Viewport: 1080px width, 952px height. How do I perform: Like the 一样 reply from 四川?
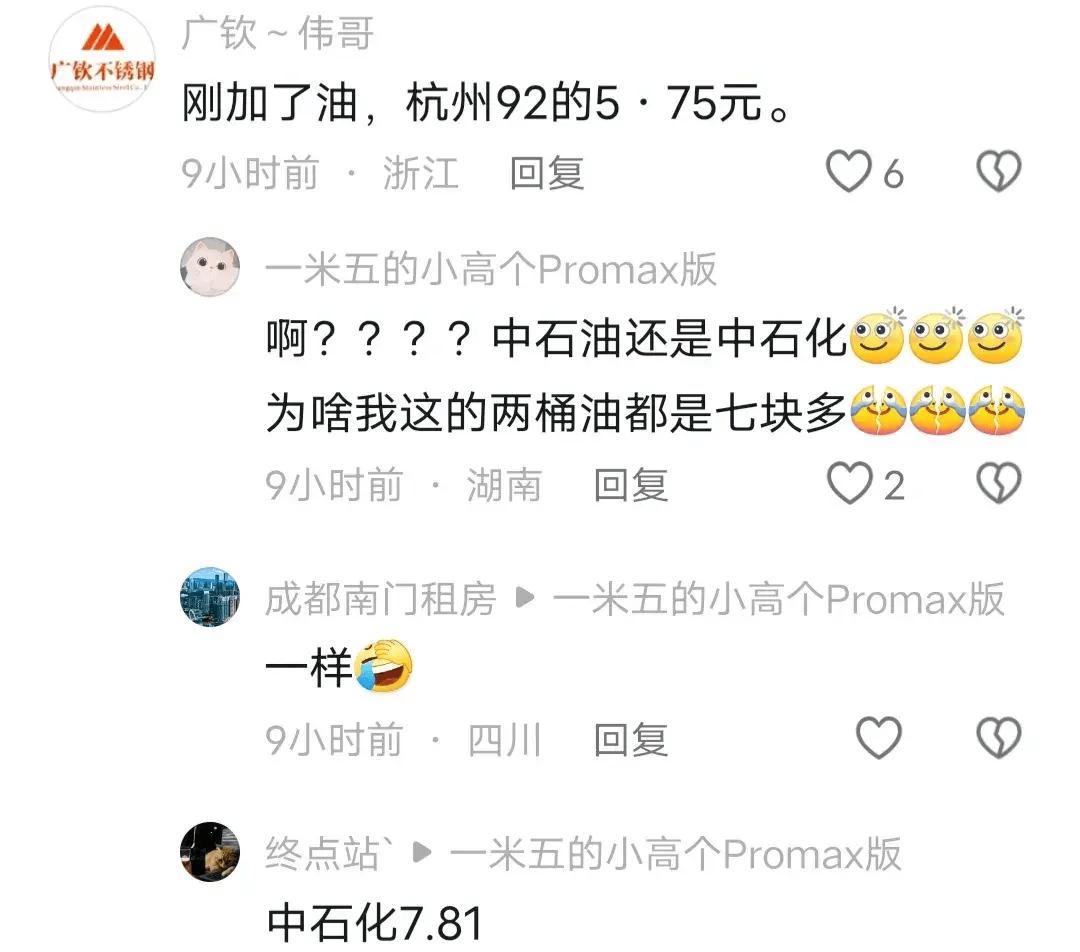click(878, 738)
